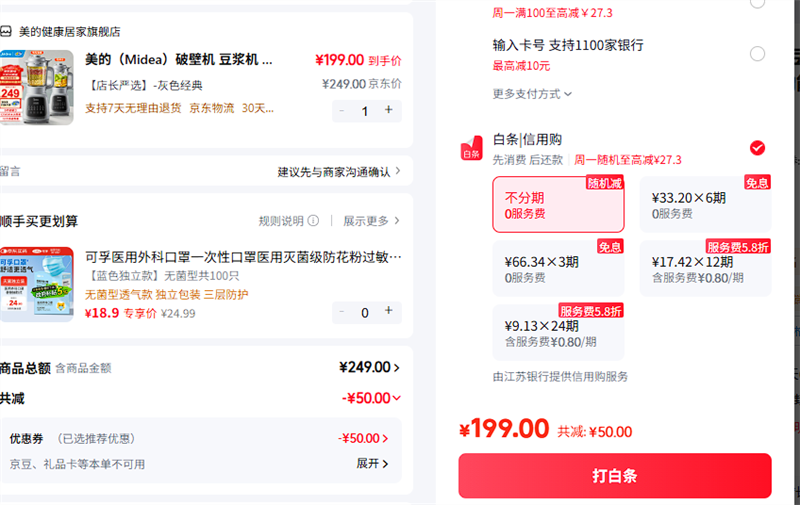Image resolution: width=800 pixels, height=505 pixels.
Task: Open 建议先与商家沟通确认 message field
Action: (338, 172)
